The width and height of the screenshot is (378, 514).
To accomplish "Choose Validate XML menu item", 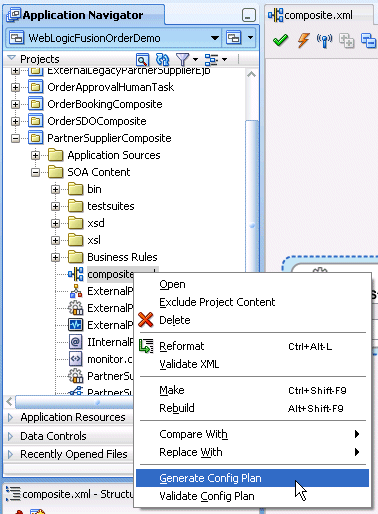I will coord(252,364).
